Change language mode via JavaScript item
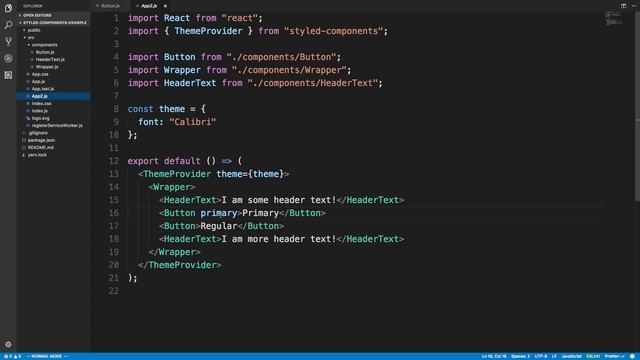The image size is (640, 360). tap(571, 356)
